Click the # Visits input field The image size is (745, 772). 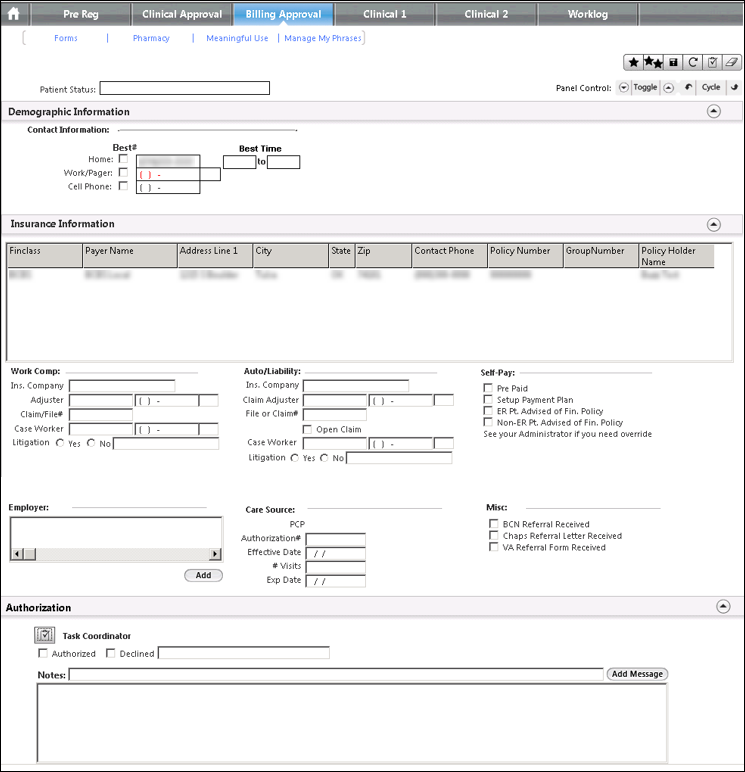point(335,567)
